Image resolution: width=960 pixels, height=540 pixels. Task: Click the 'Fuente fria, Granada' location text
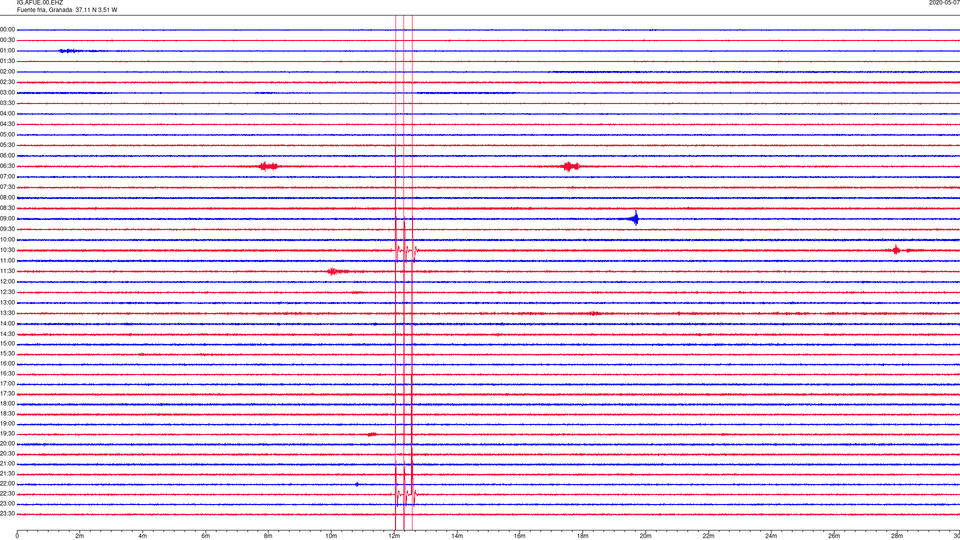[x=44, y=10]
